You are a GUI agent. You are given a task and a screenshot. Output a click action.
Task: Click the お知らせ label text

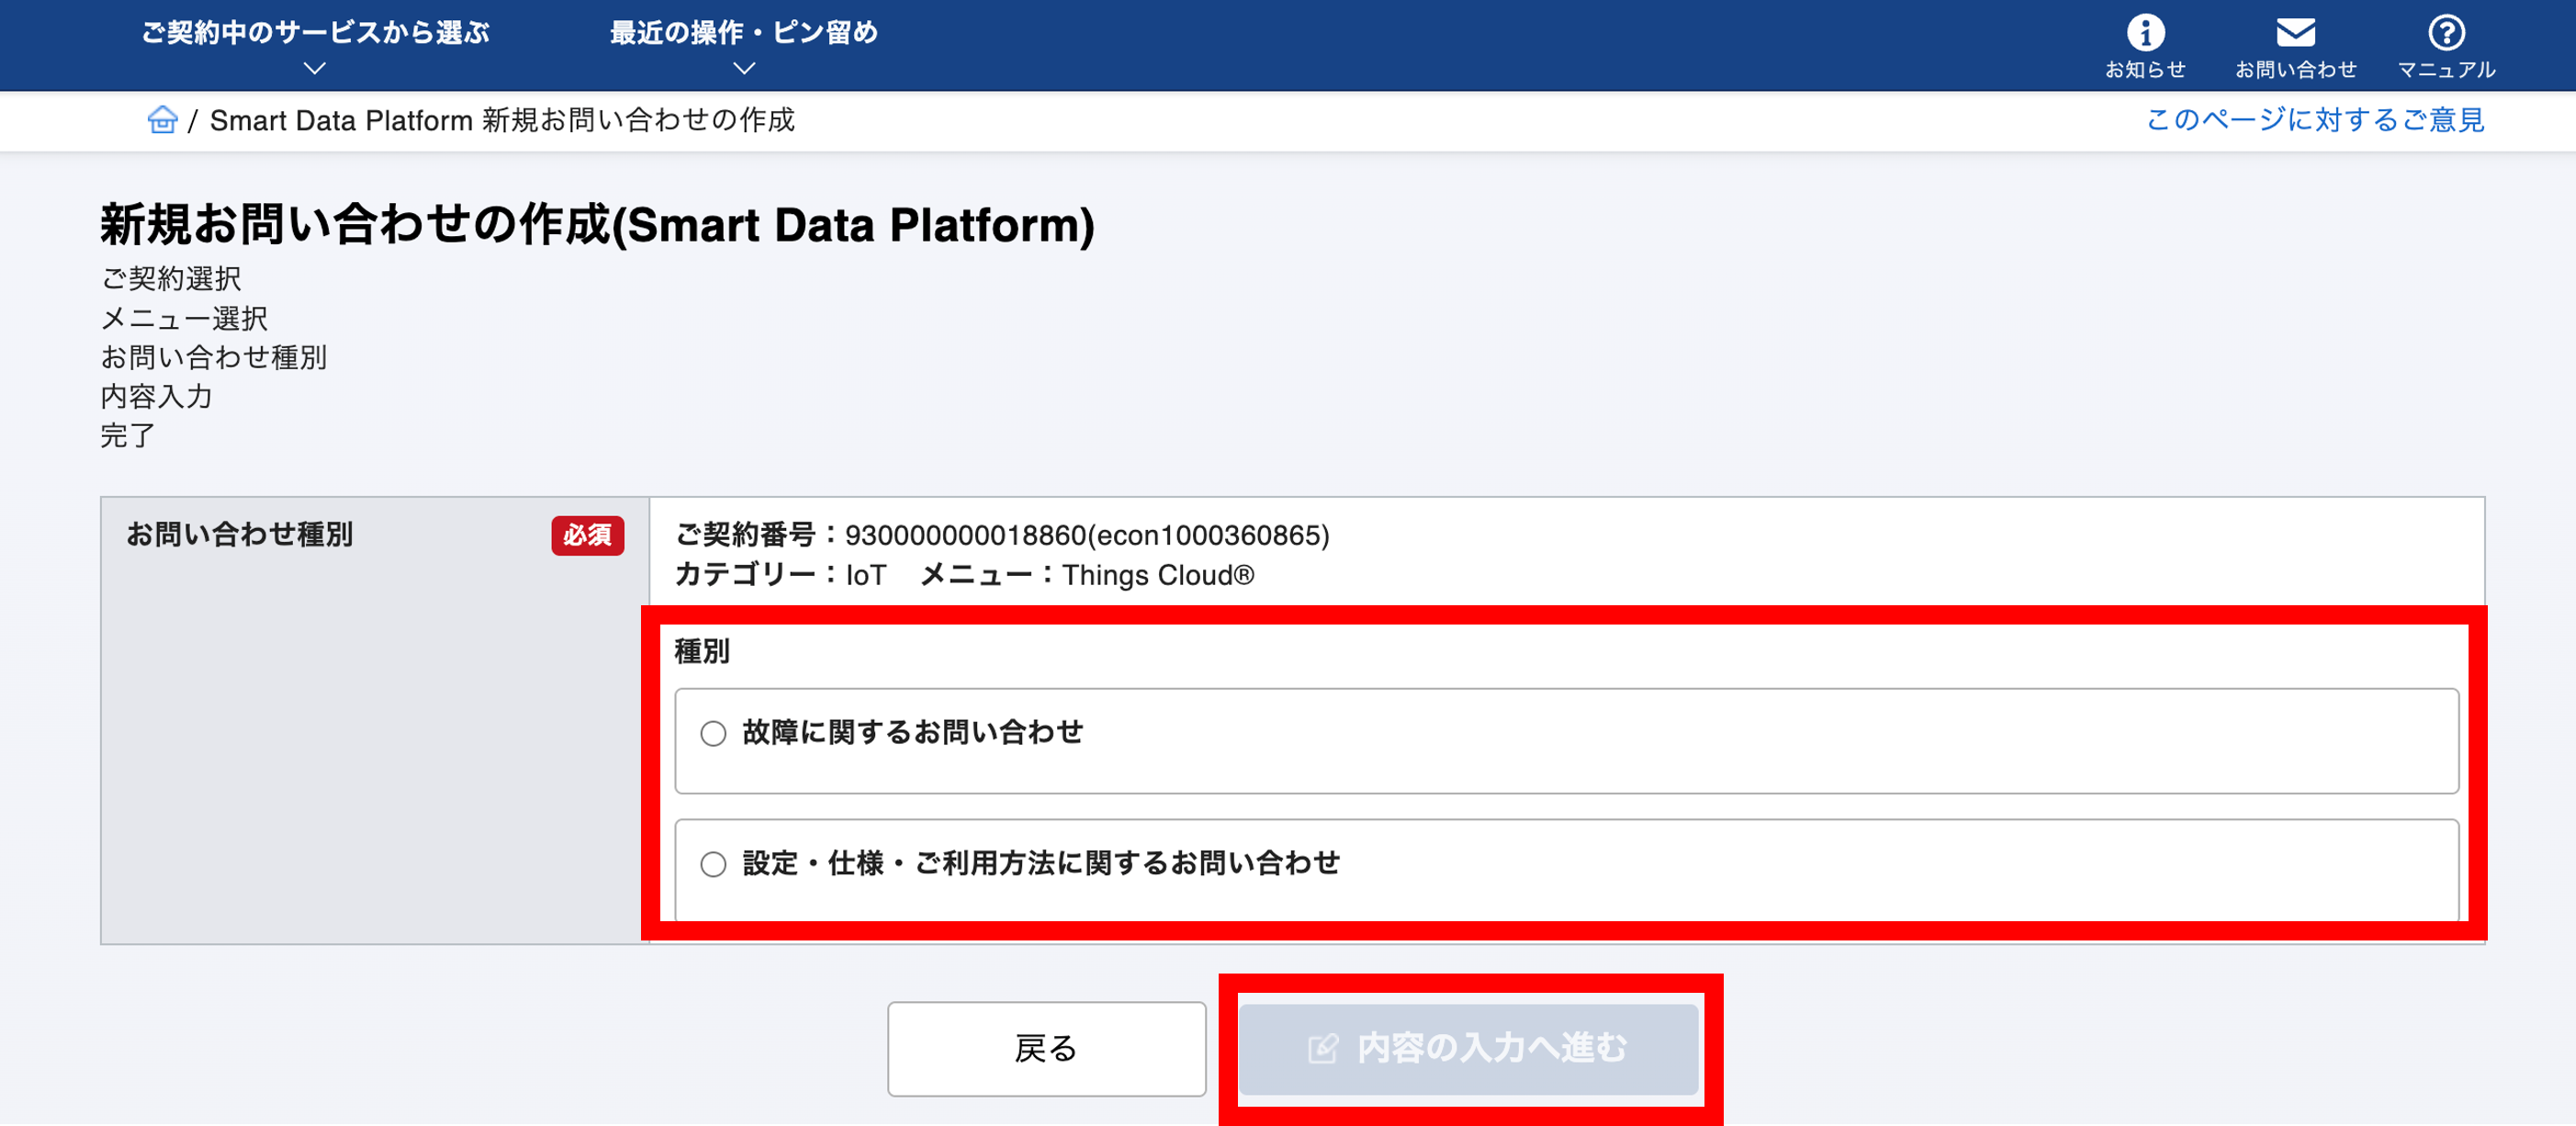tap(2145, 70)
